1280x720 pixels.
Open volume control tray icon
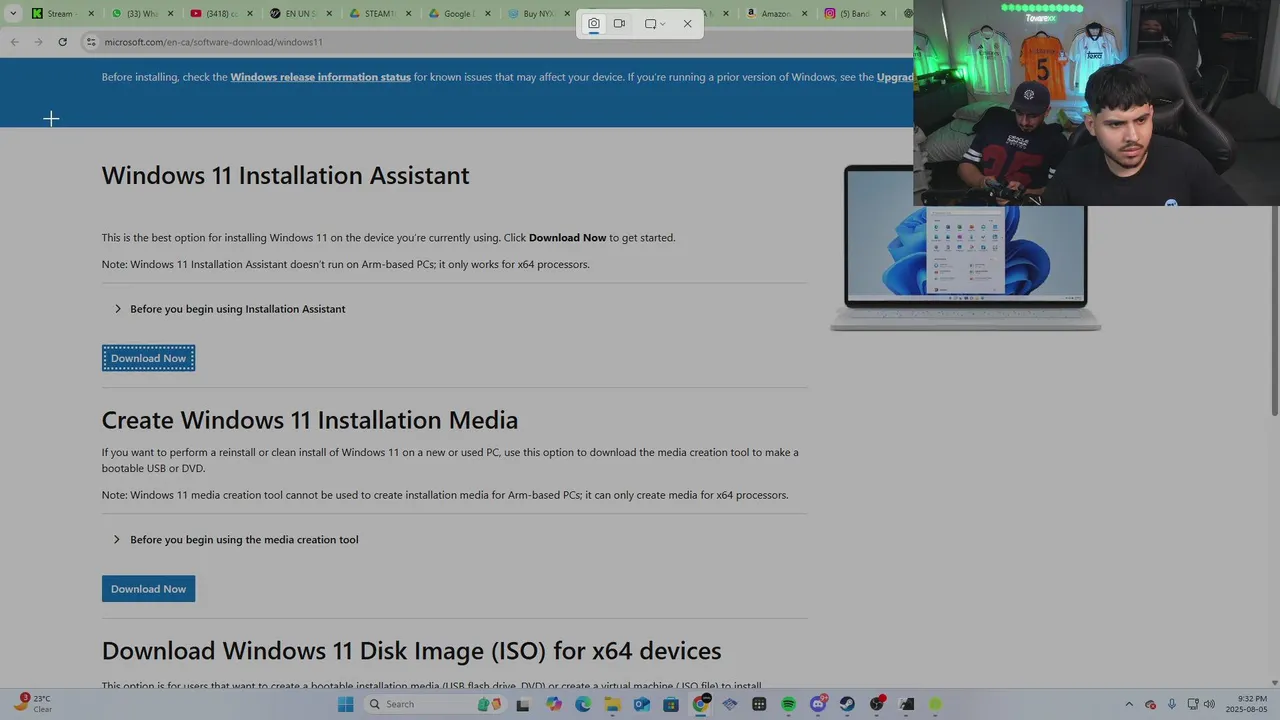pyautogui.click(x=1209, y=704)
